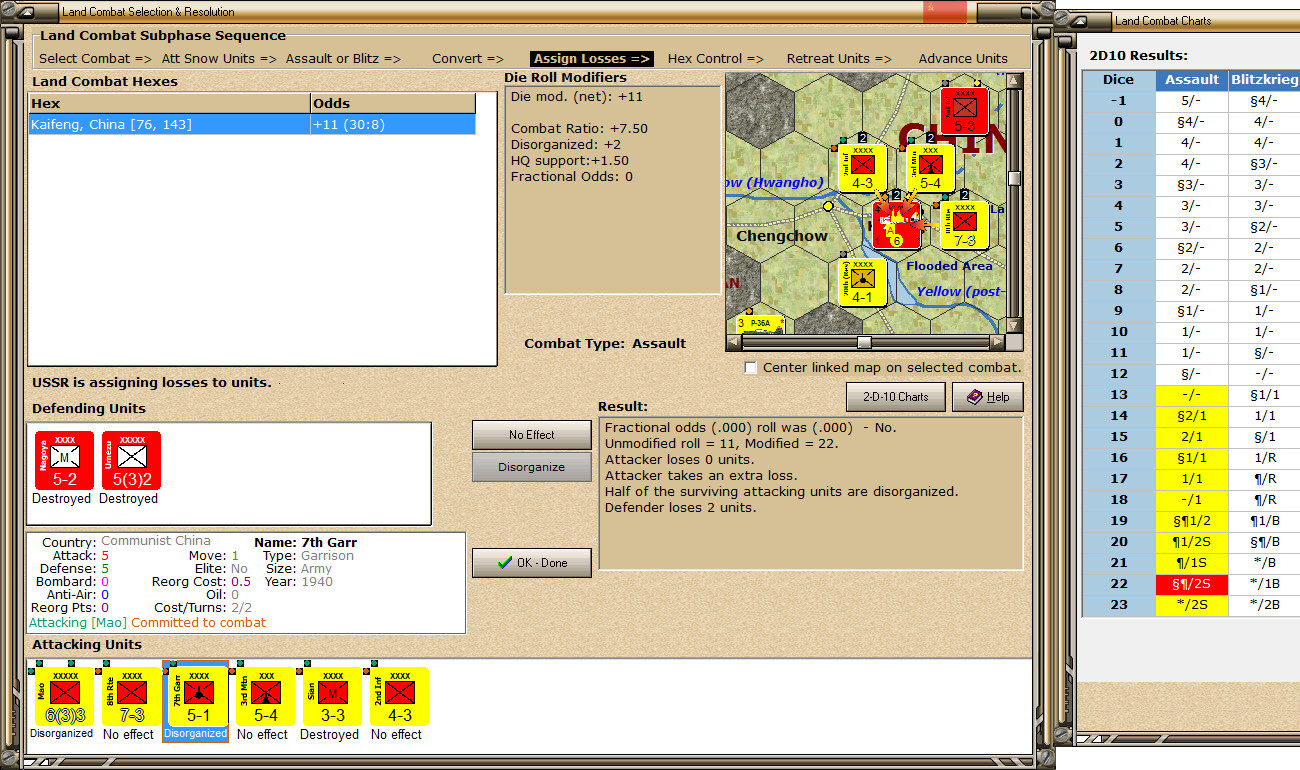Click the P-36A aircraft counter on the map
The height and width of the screenshot is (770, 1300).
tap(760, 325)
